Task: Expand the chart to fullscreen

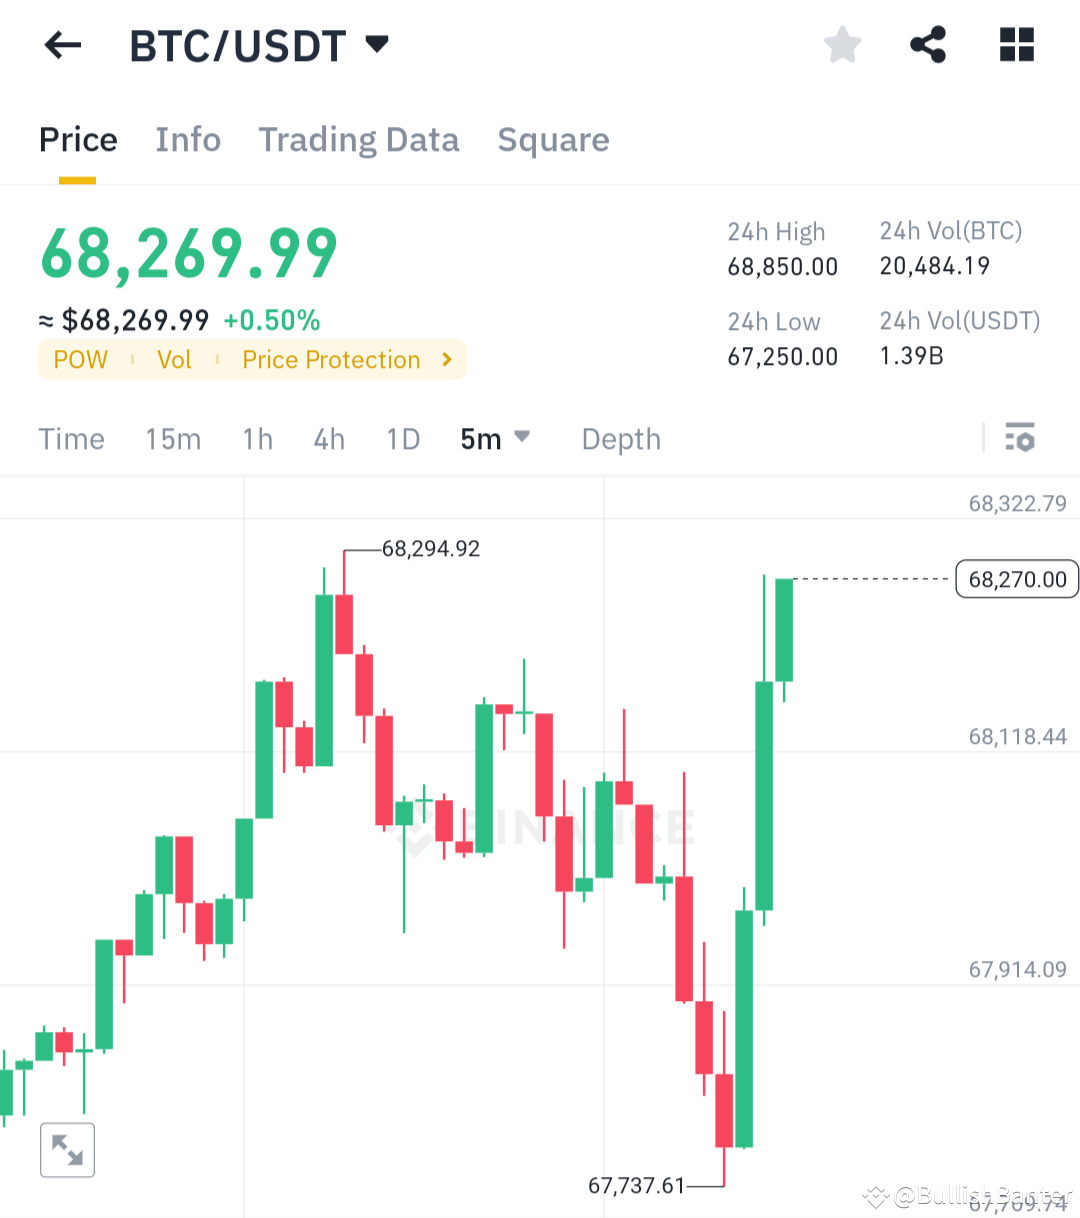Action: pyautogui.click(x=67, y=1149)
